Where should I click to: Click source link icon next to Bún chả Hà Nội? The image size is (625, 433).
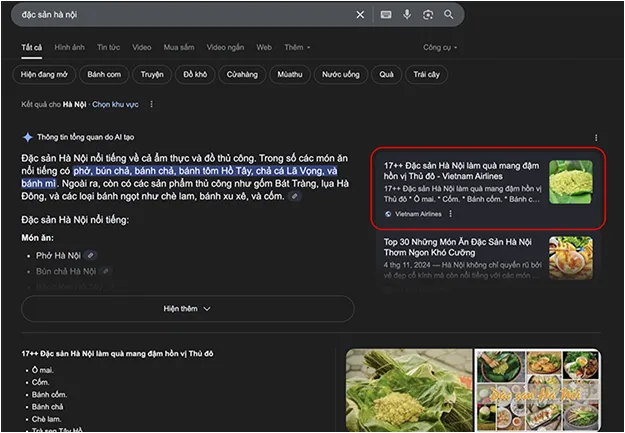pos(106,271)
